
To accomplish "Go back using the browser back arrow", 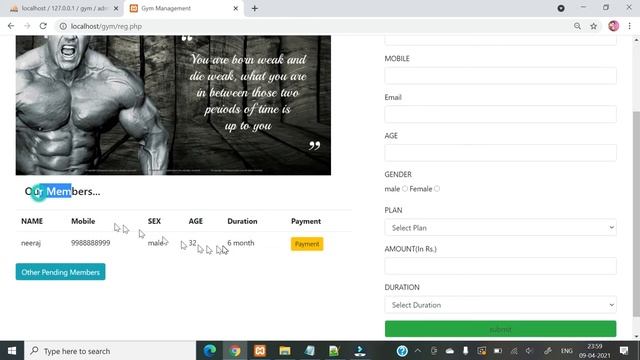I will pyautogui.click(x=11, y=26).
